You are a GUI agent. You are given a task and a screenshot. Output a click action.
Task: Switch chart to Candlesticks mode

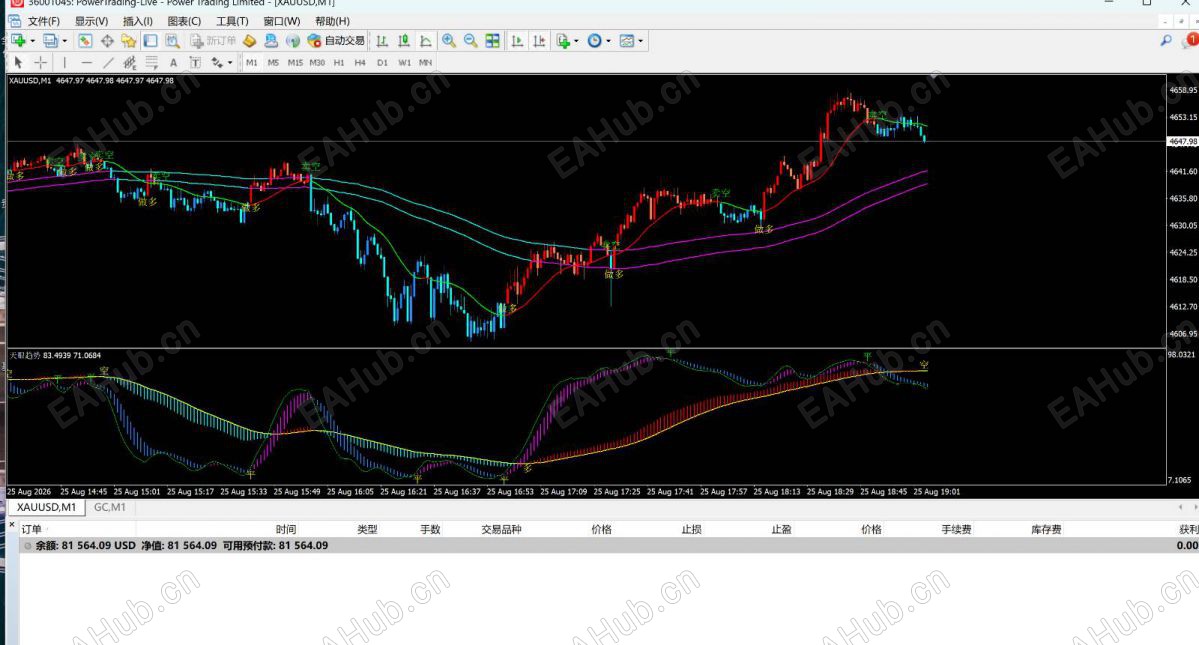click(x=404, y=41)
